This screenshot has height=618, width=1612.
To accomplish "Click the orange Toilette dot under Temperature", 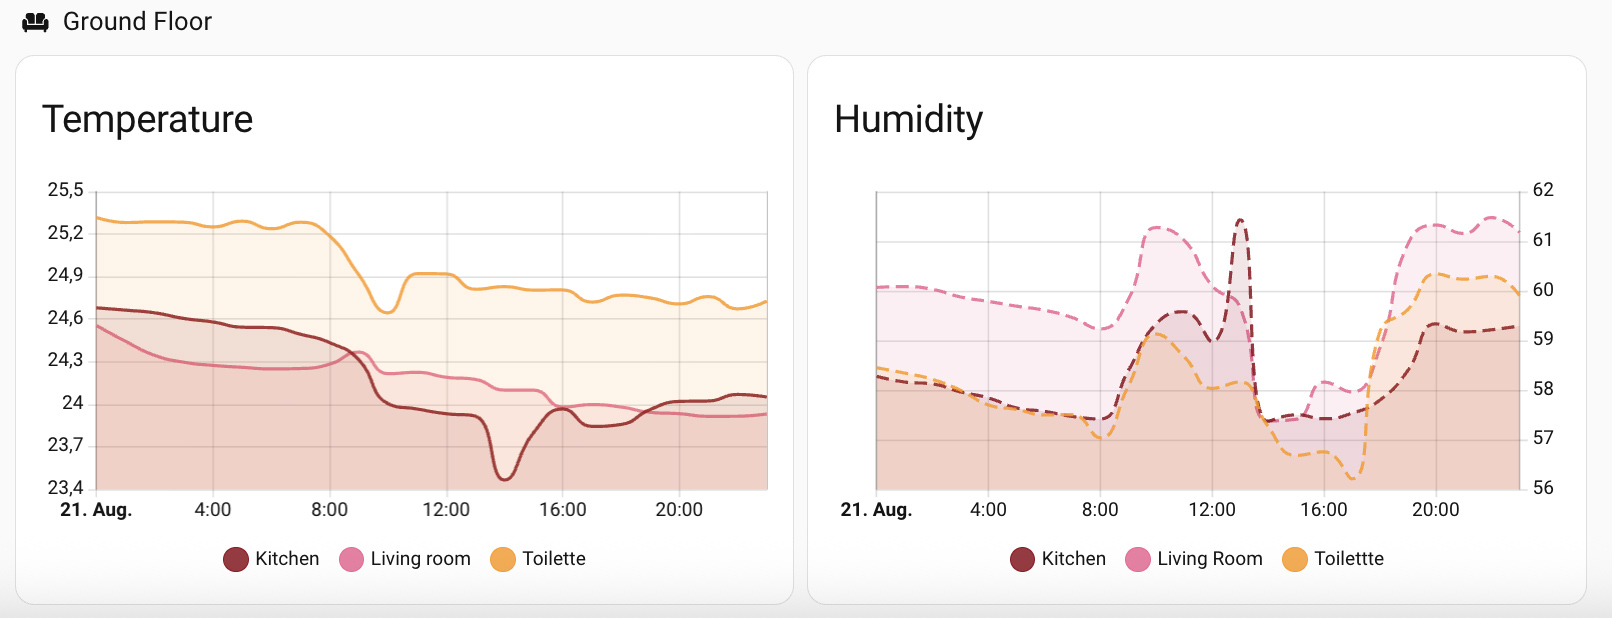I will (503, 560).
